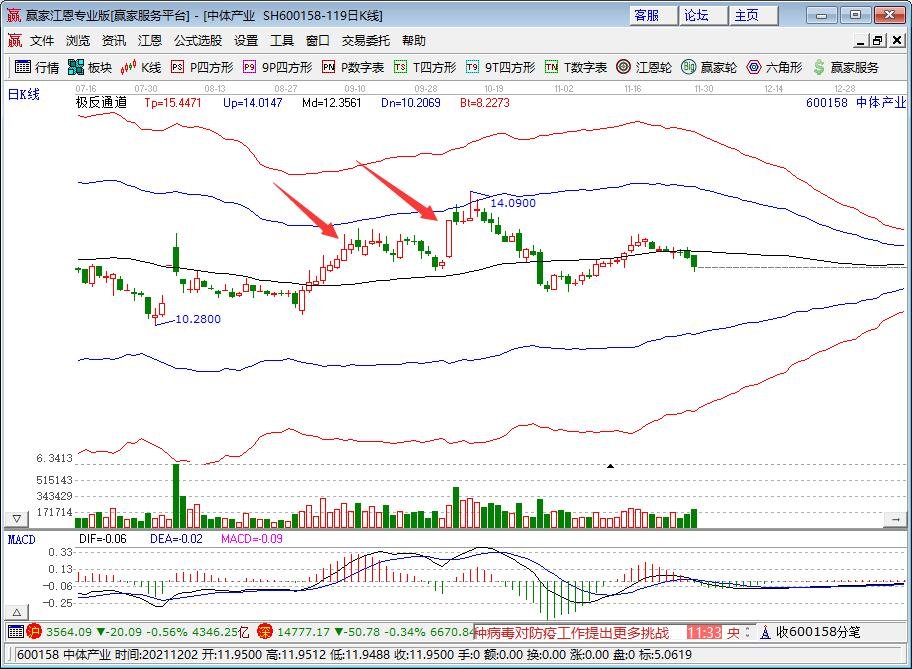The height and width of the screenshot is (669, 912).
Task: Click the 深 Shenzhen index badge
Action: [x=265, y=631]
